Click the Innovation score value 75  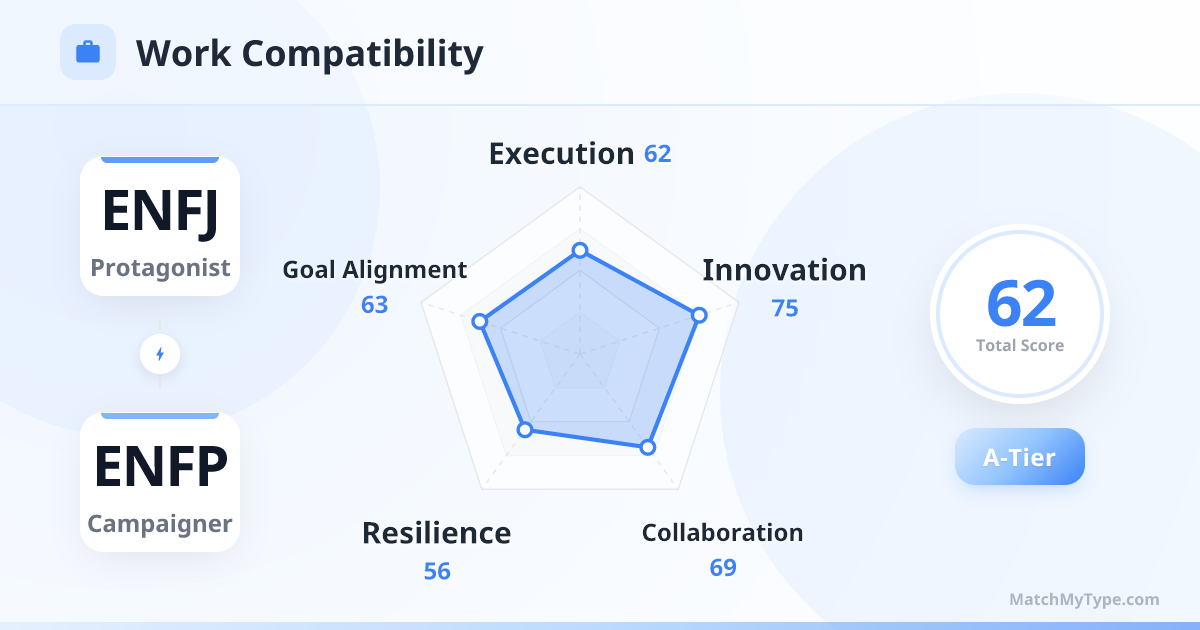coord(785,308)
